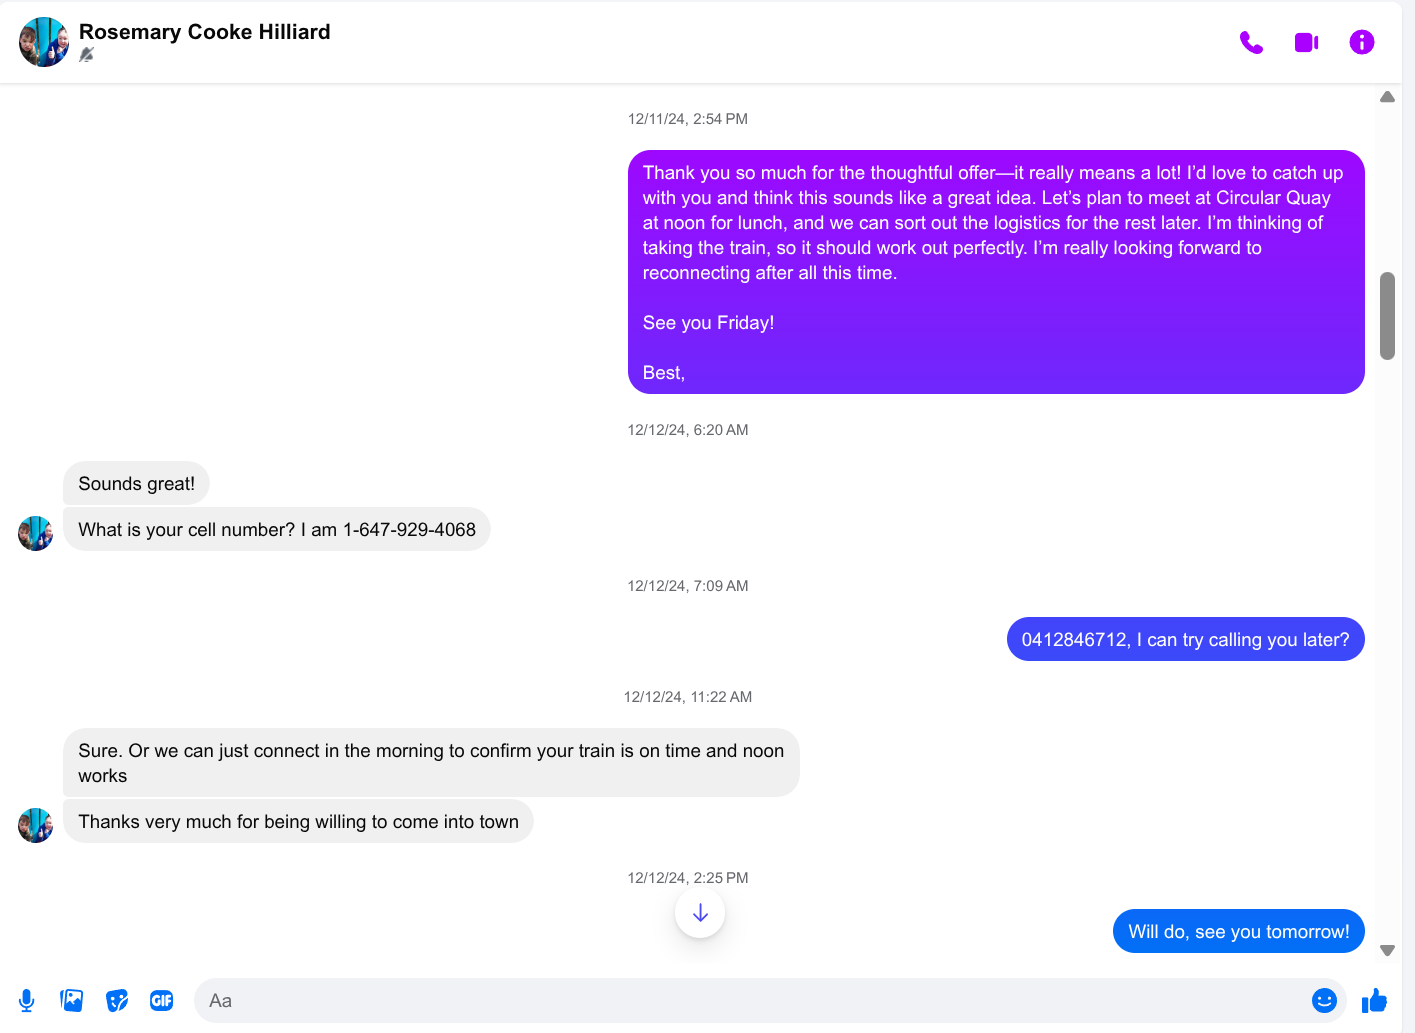Click the avatar beside "Thanks very much" message
1415x1033 pixels.
(x=36, y=825)
